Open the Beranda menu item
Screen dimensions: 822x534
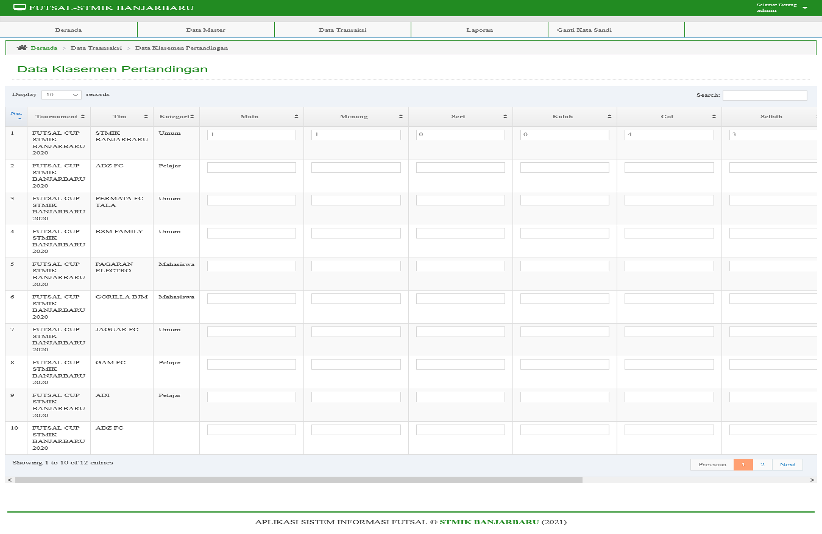68,30
